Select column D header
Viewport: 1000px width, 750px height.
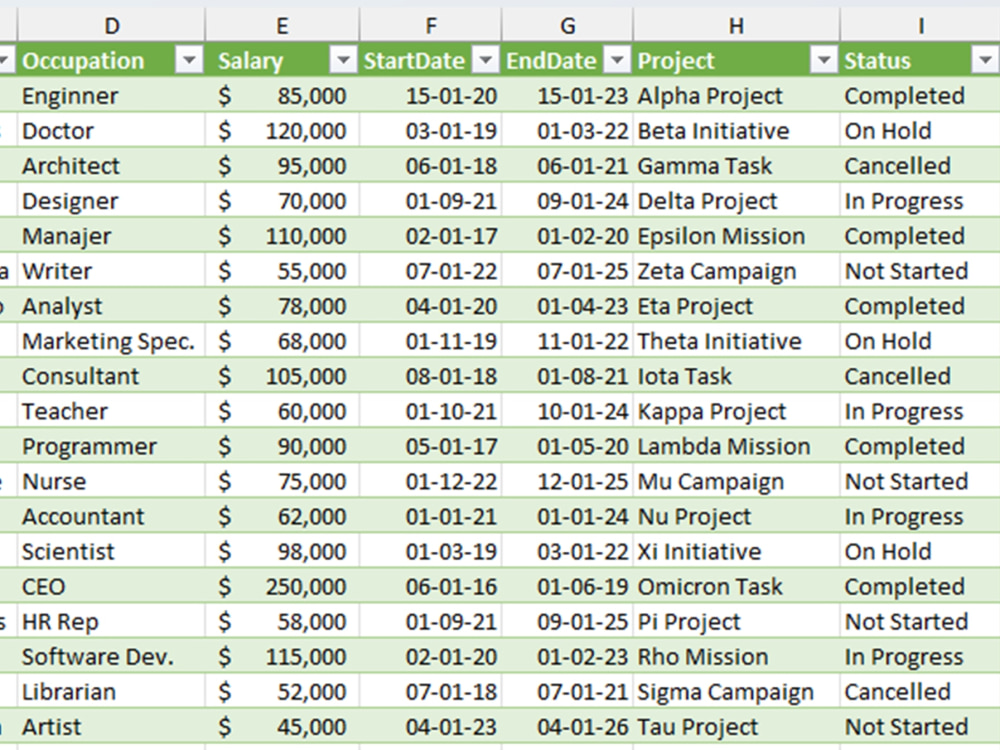[112, 26]
